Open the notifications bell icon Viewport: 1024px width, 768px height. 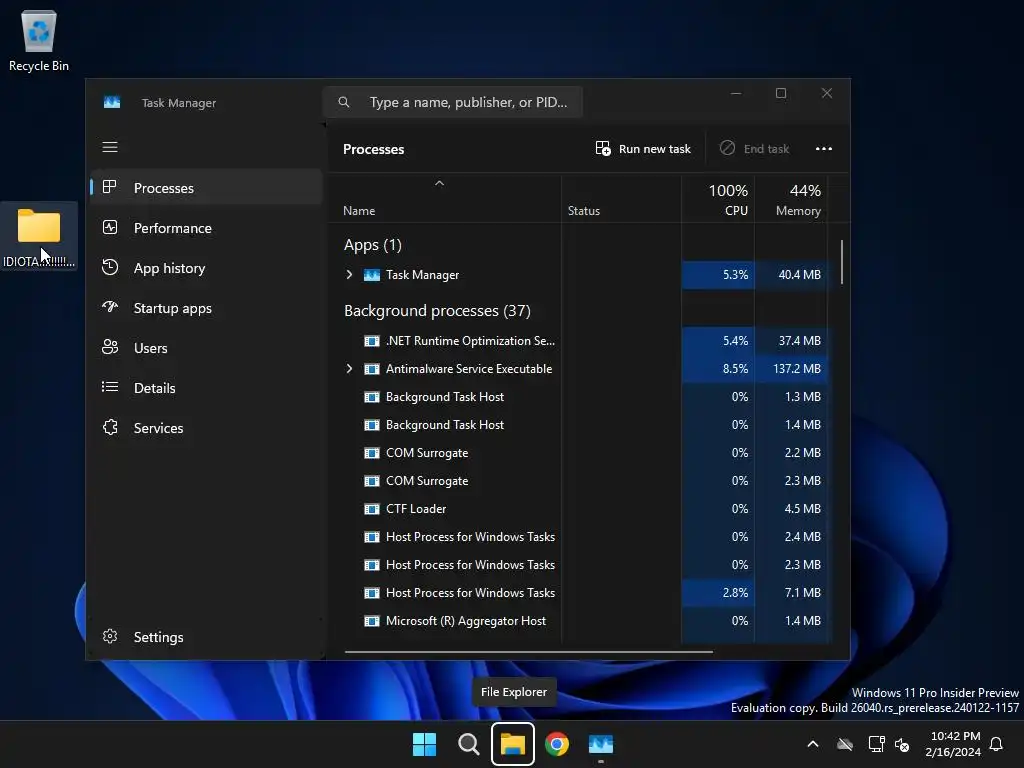pos(997,744)
